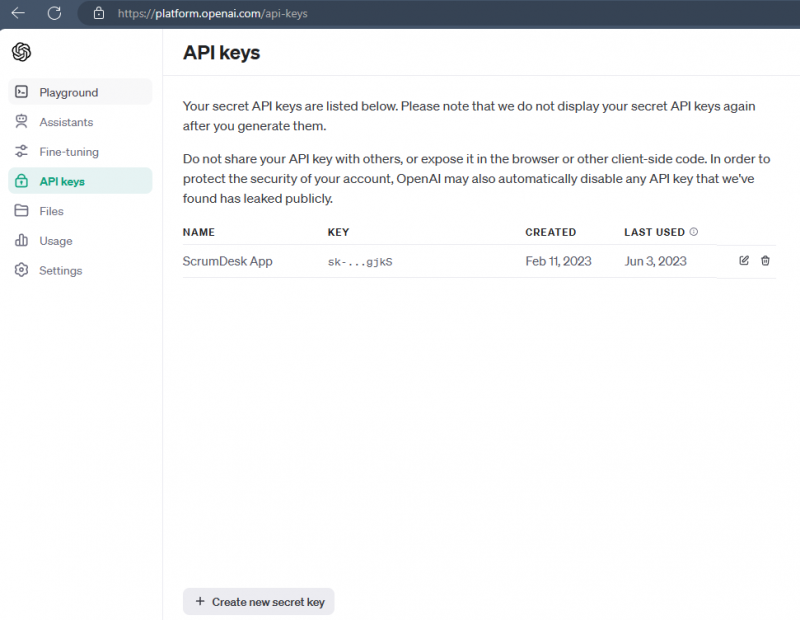Create a new secret key

click(258, 601)
